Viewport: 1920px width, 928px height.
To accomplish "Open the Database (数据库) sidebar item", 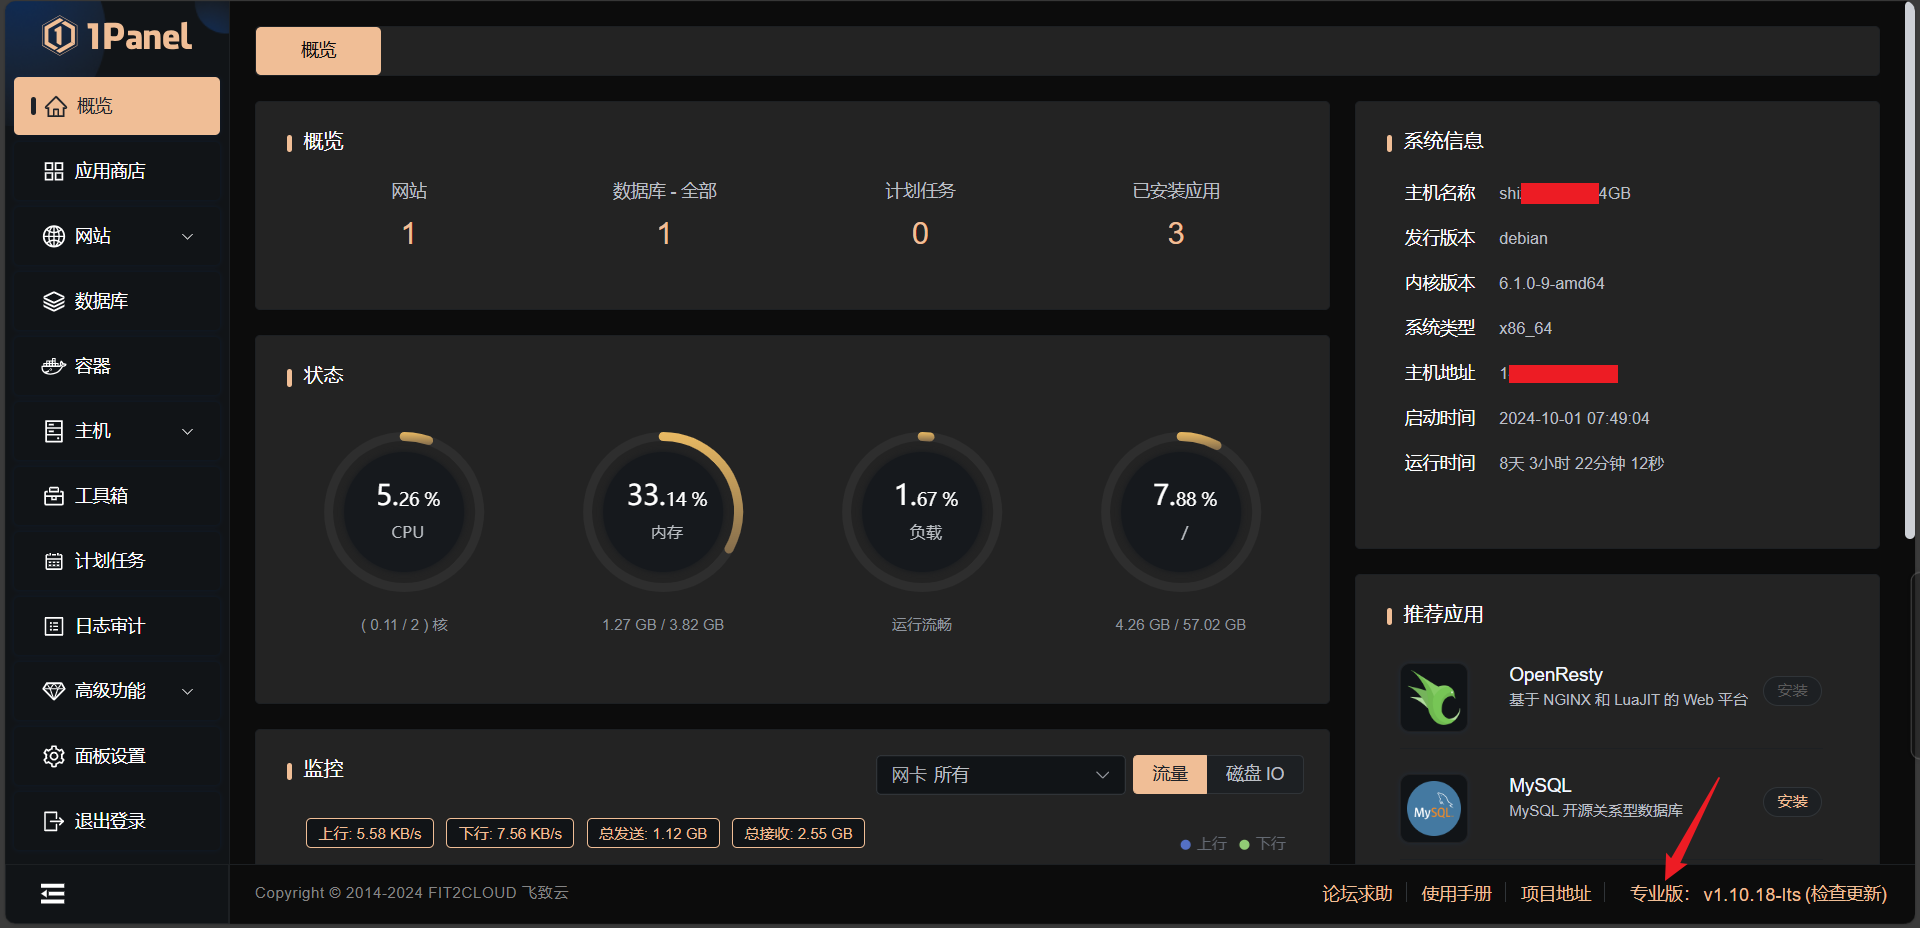I will coord(100,301).
